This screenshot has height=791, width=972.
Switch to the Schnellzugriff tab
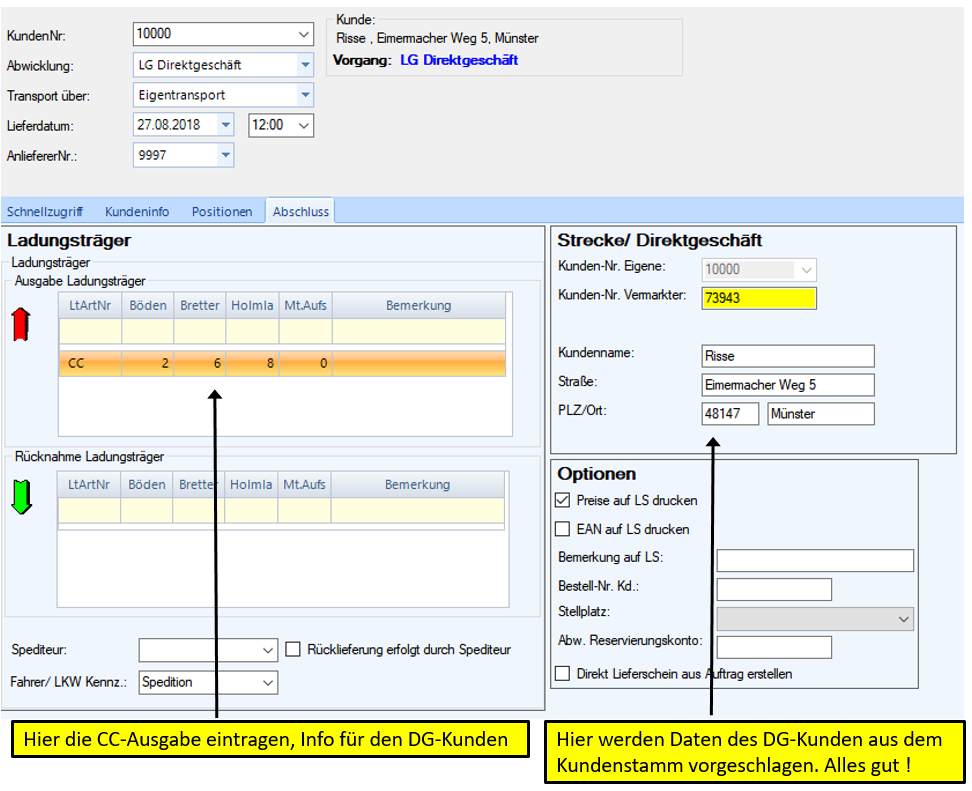tap(45, 212)
